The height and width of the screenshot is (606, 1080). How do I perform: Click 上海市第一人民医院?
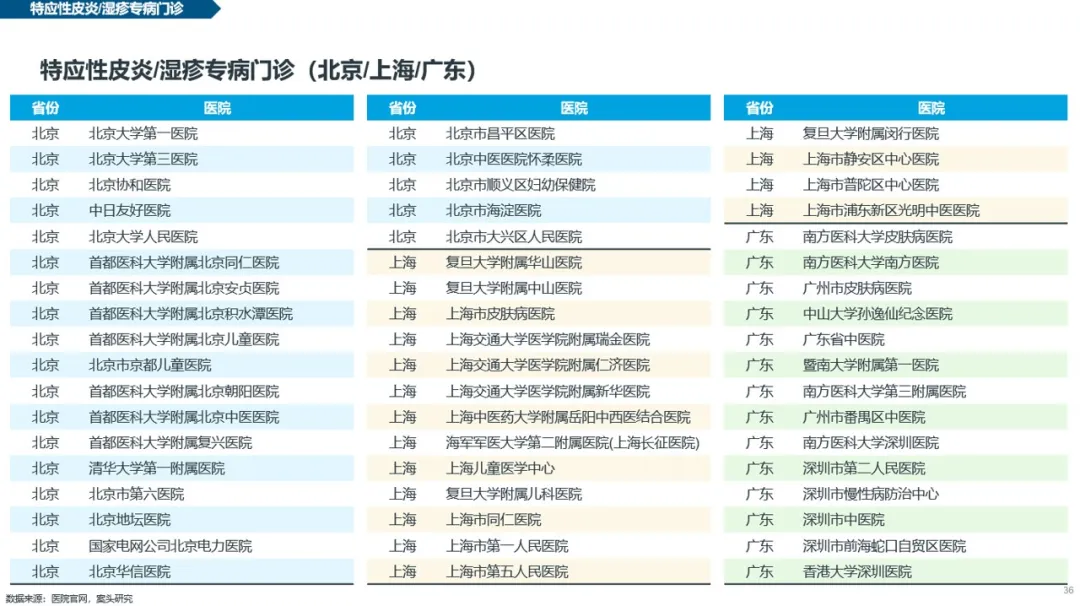[x=507, y=546]
